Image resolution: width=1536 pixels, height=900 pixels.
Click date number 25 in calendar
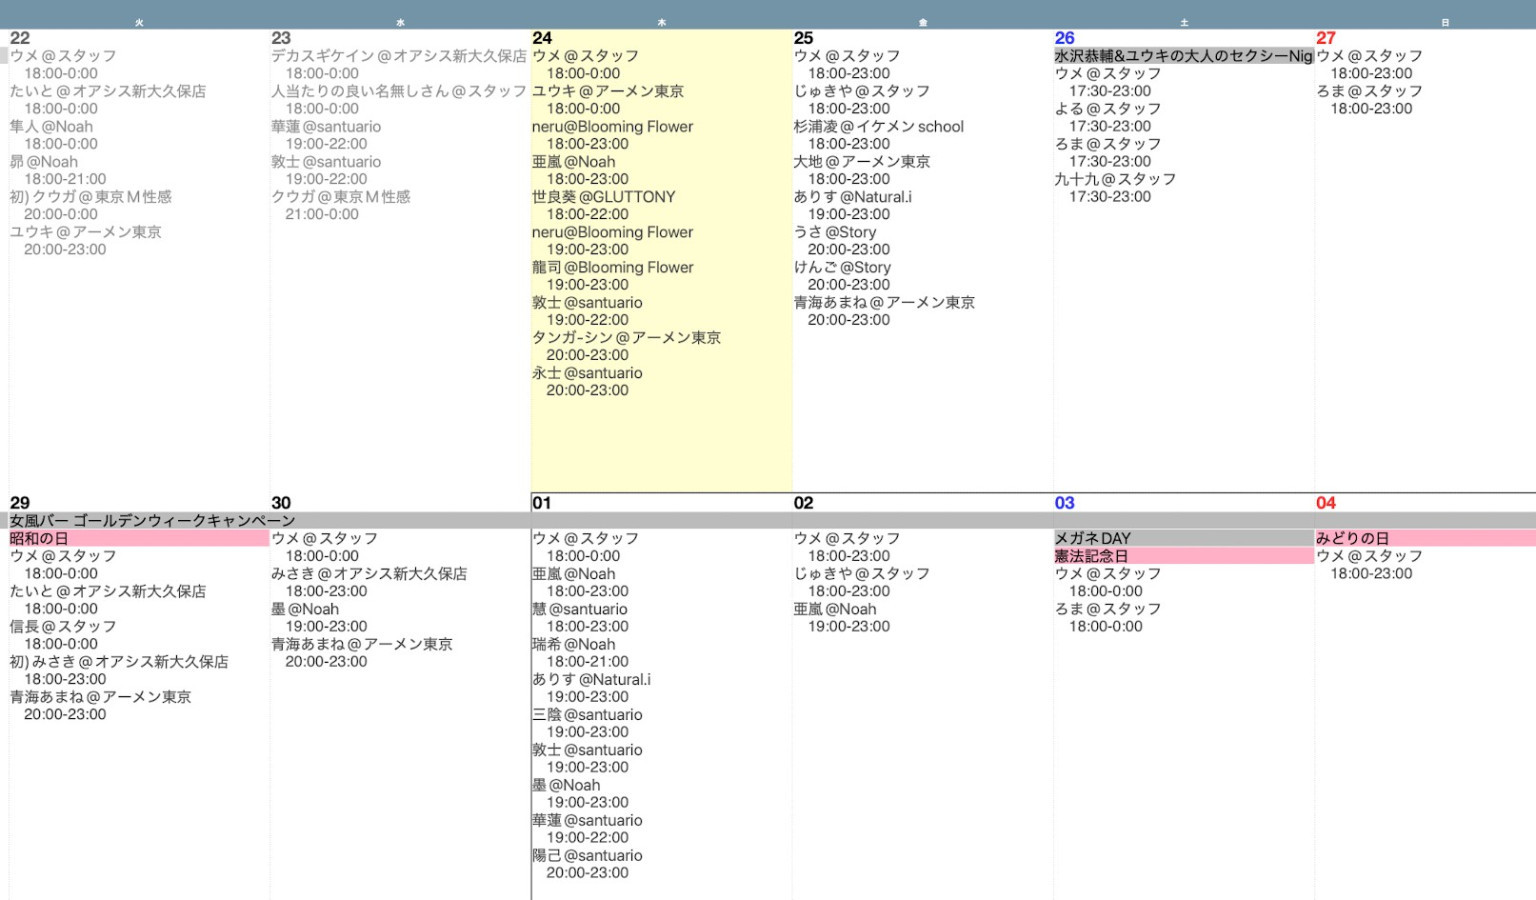[804, 38]
